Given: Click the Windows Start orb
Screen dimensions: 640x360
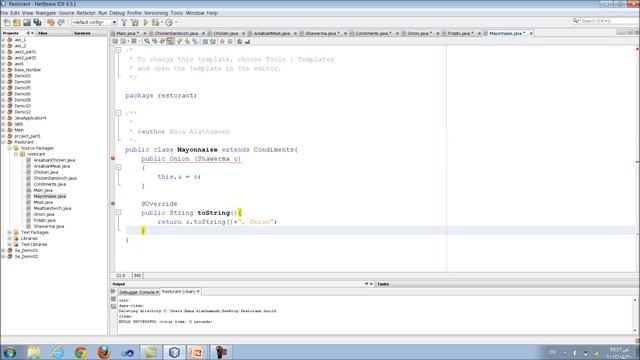Looking at the screenshot, I should point(10,352).
